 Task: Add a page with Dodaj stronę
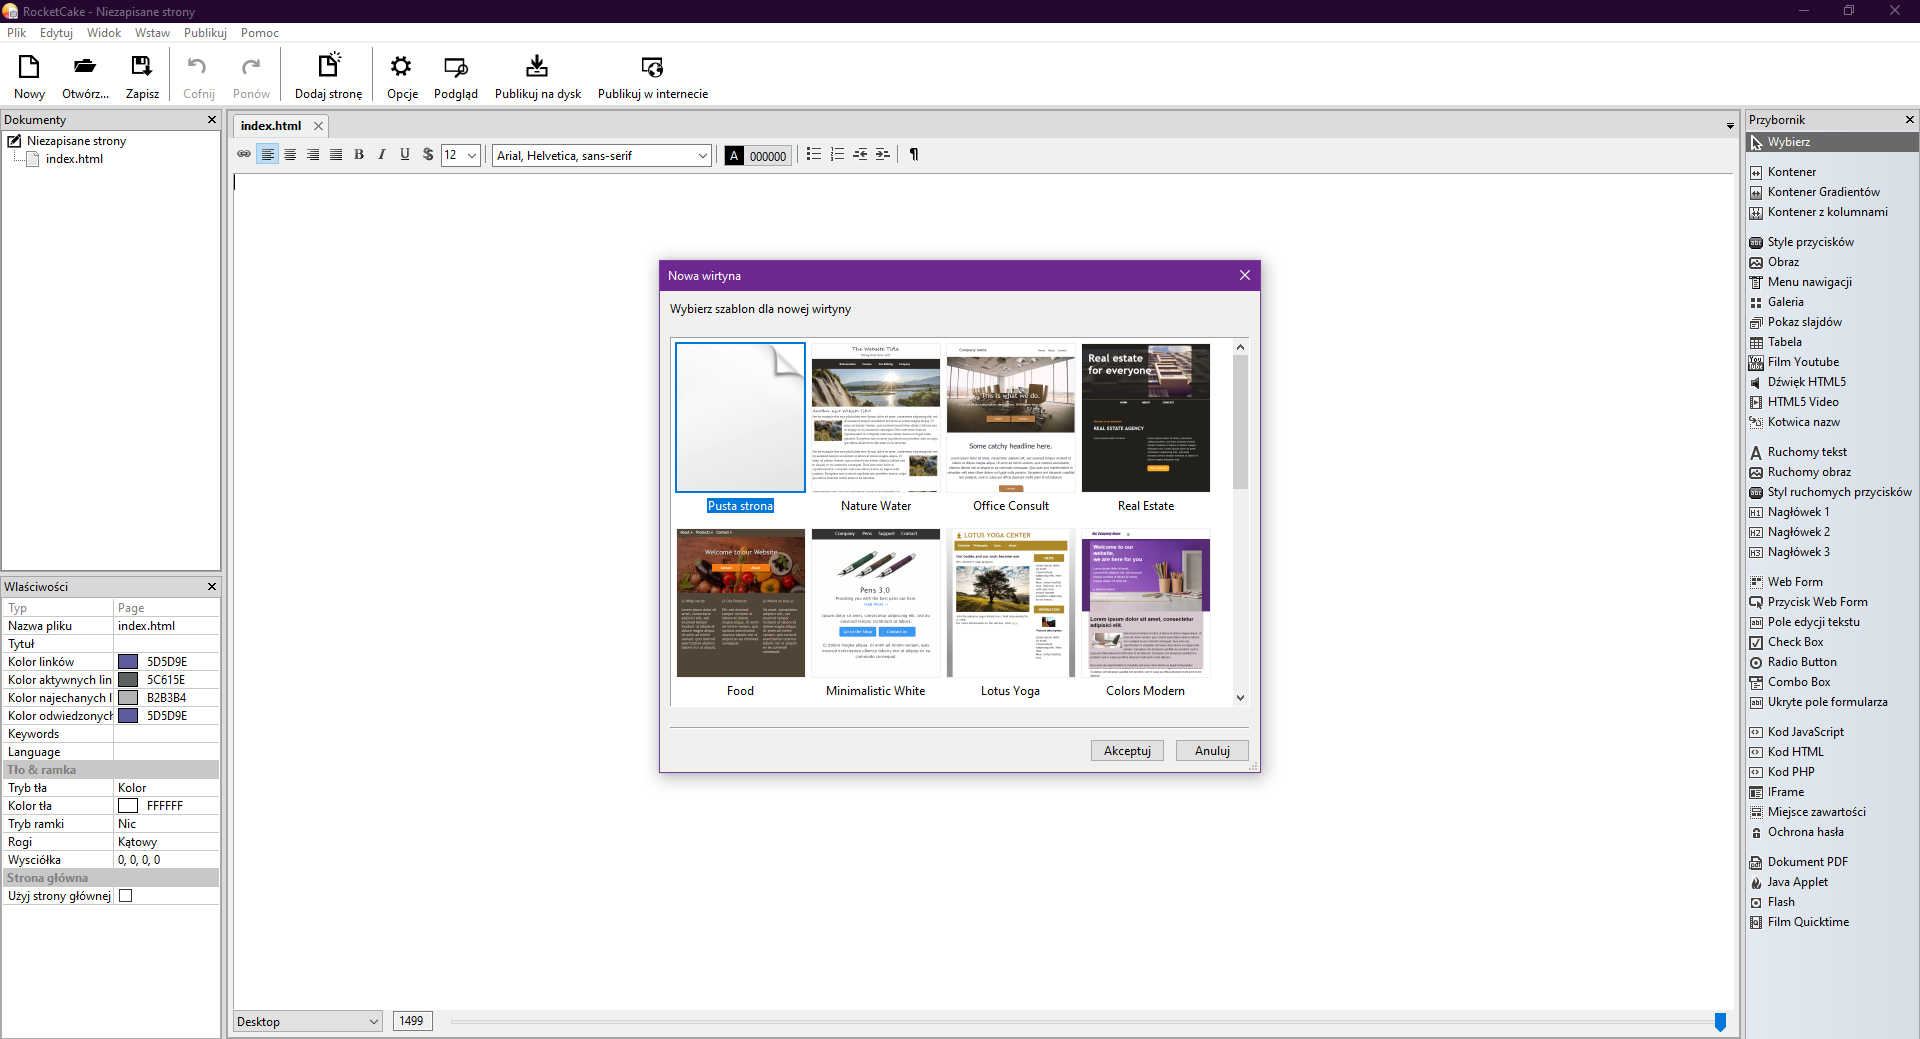(x=329, y=66)
